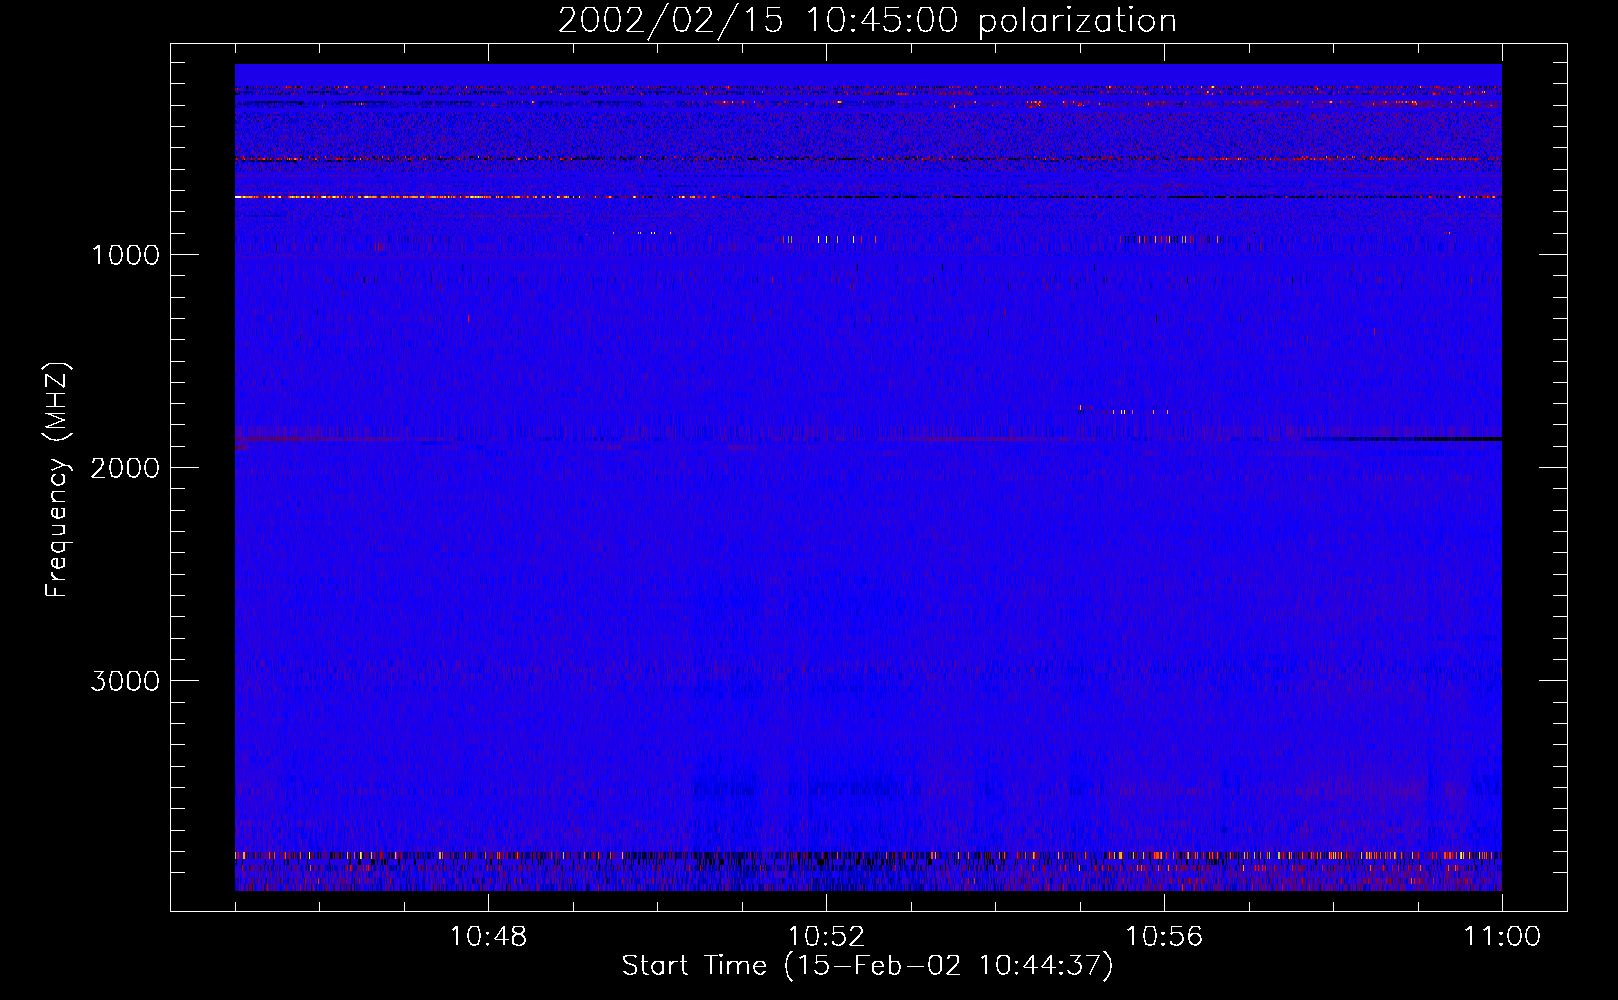This screenshot has width=1618, height=1000.
Task: Click the 'Start Time (15-Feb-02 10:44:37)' label
Action: coord(867,966)
